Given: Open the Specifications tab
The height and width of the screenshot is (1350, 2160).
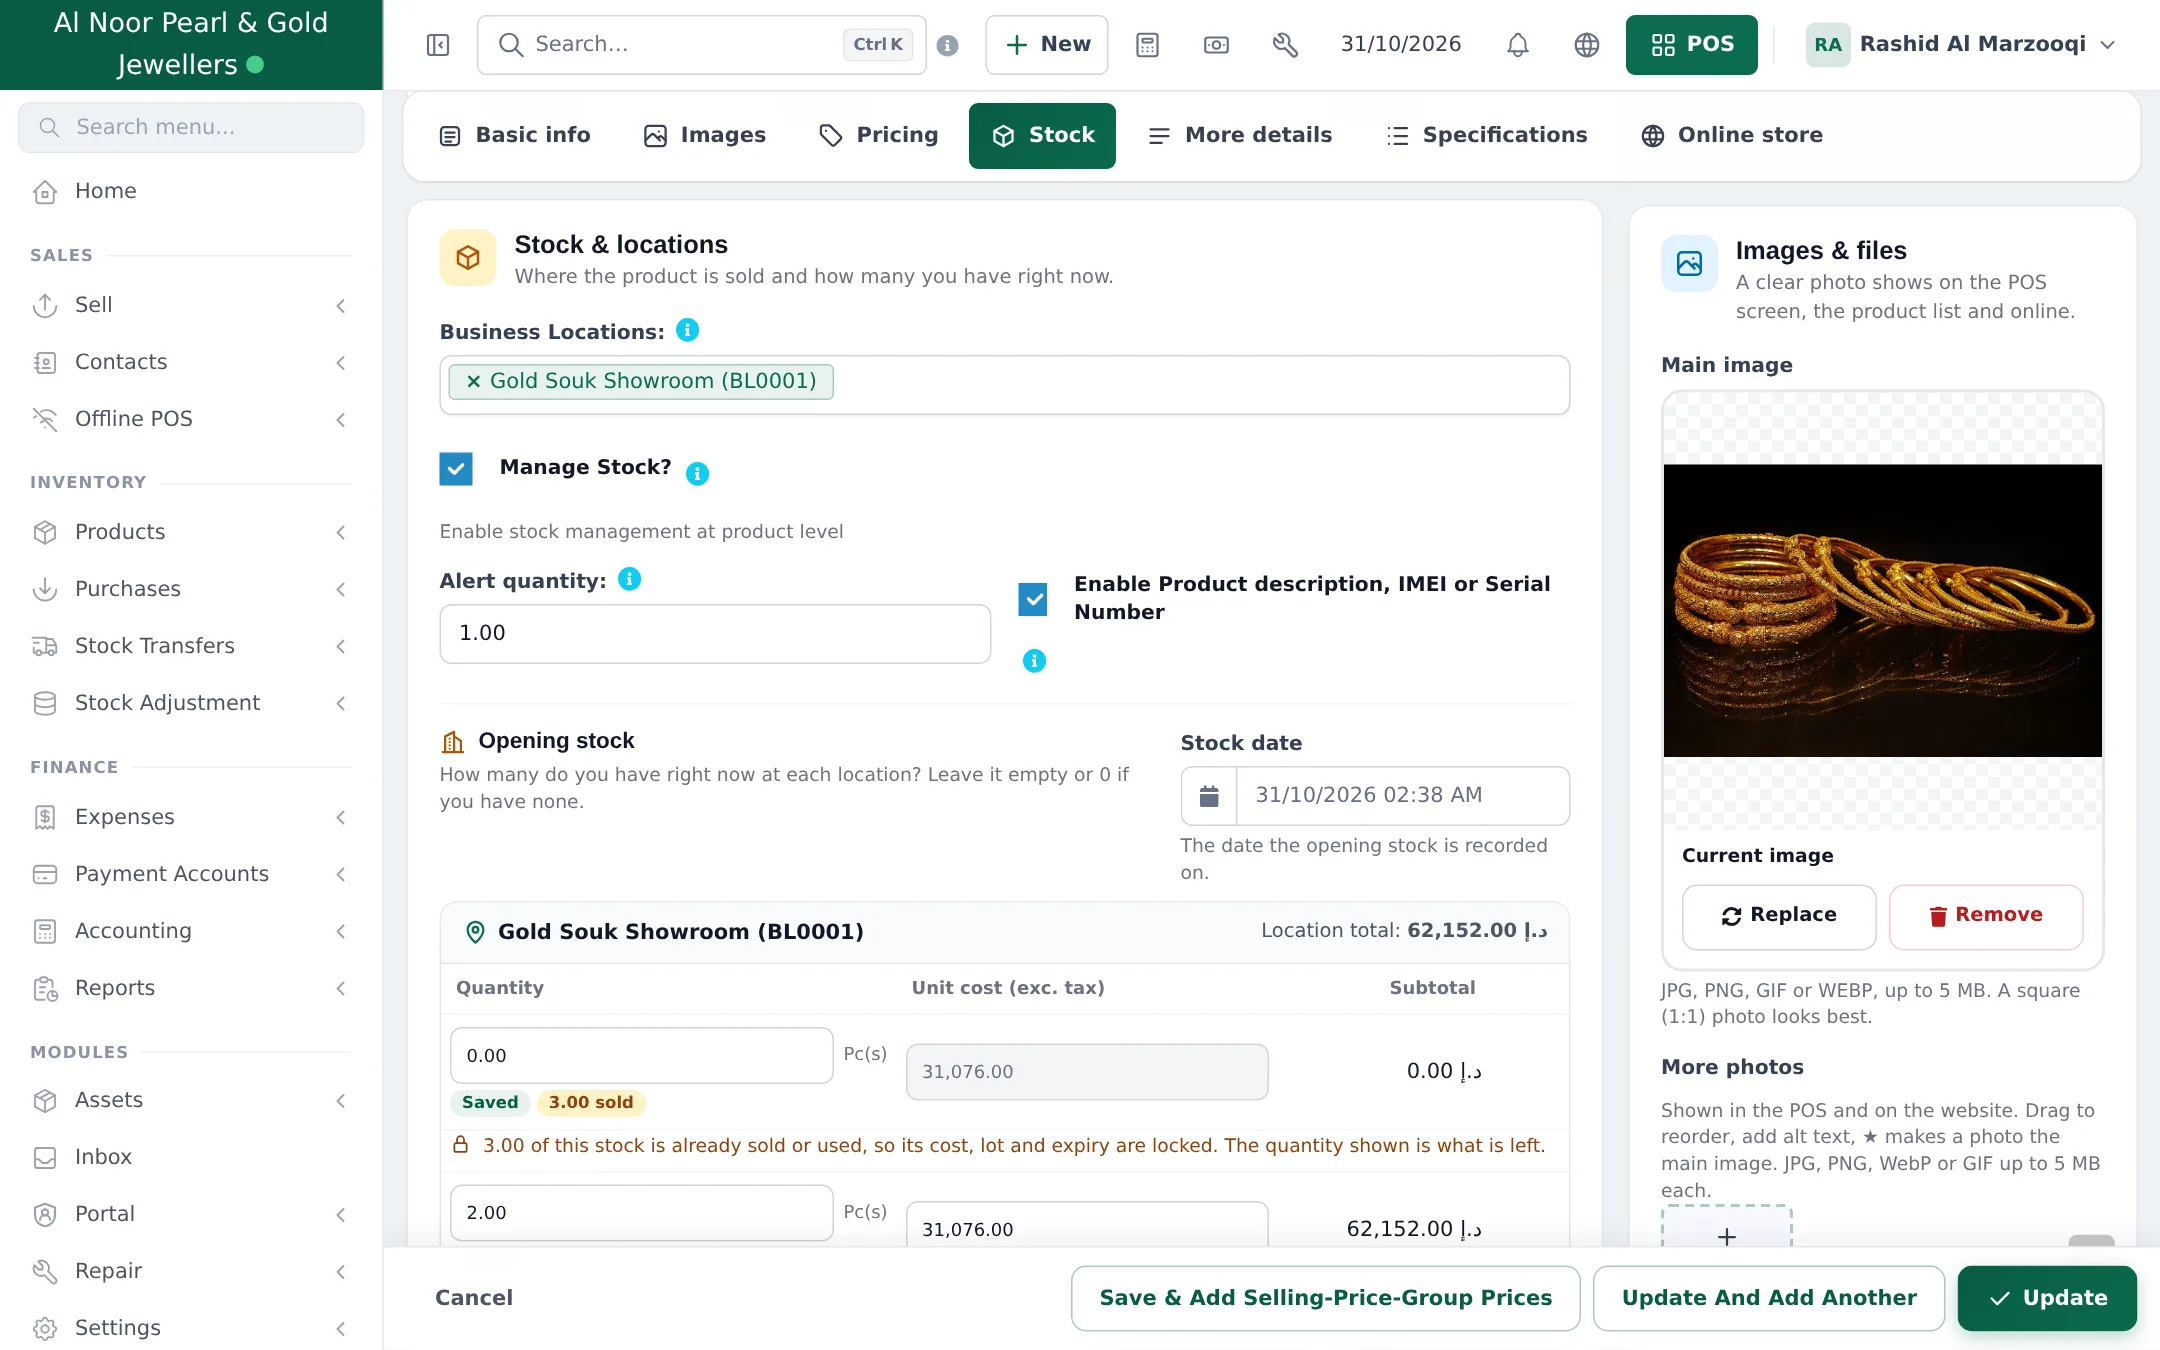Looking at the screenshot, I should (1487, 135).
